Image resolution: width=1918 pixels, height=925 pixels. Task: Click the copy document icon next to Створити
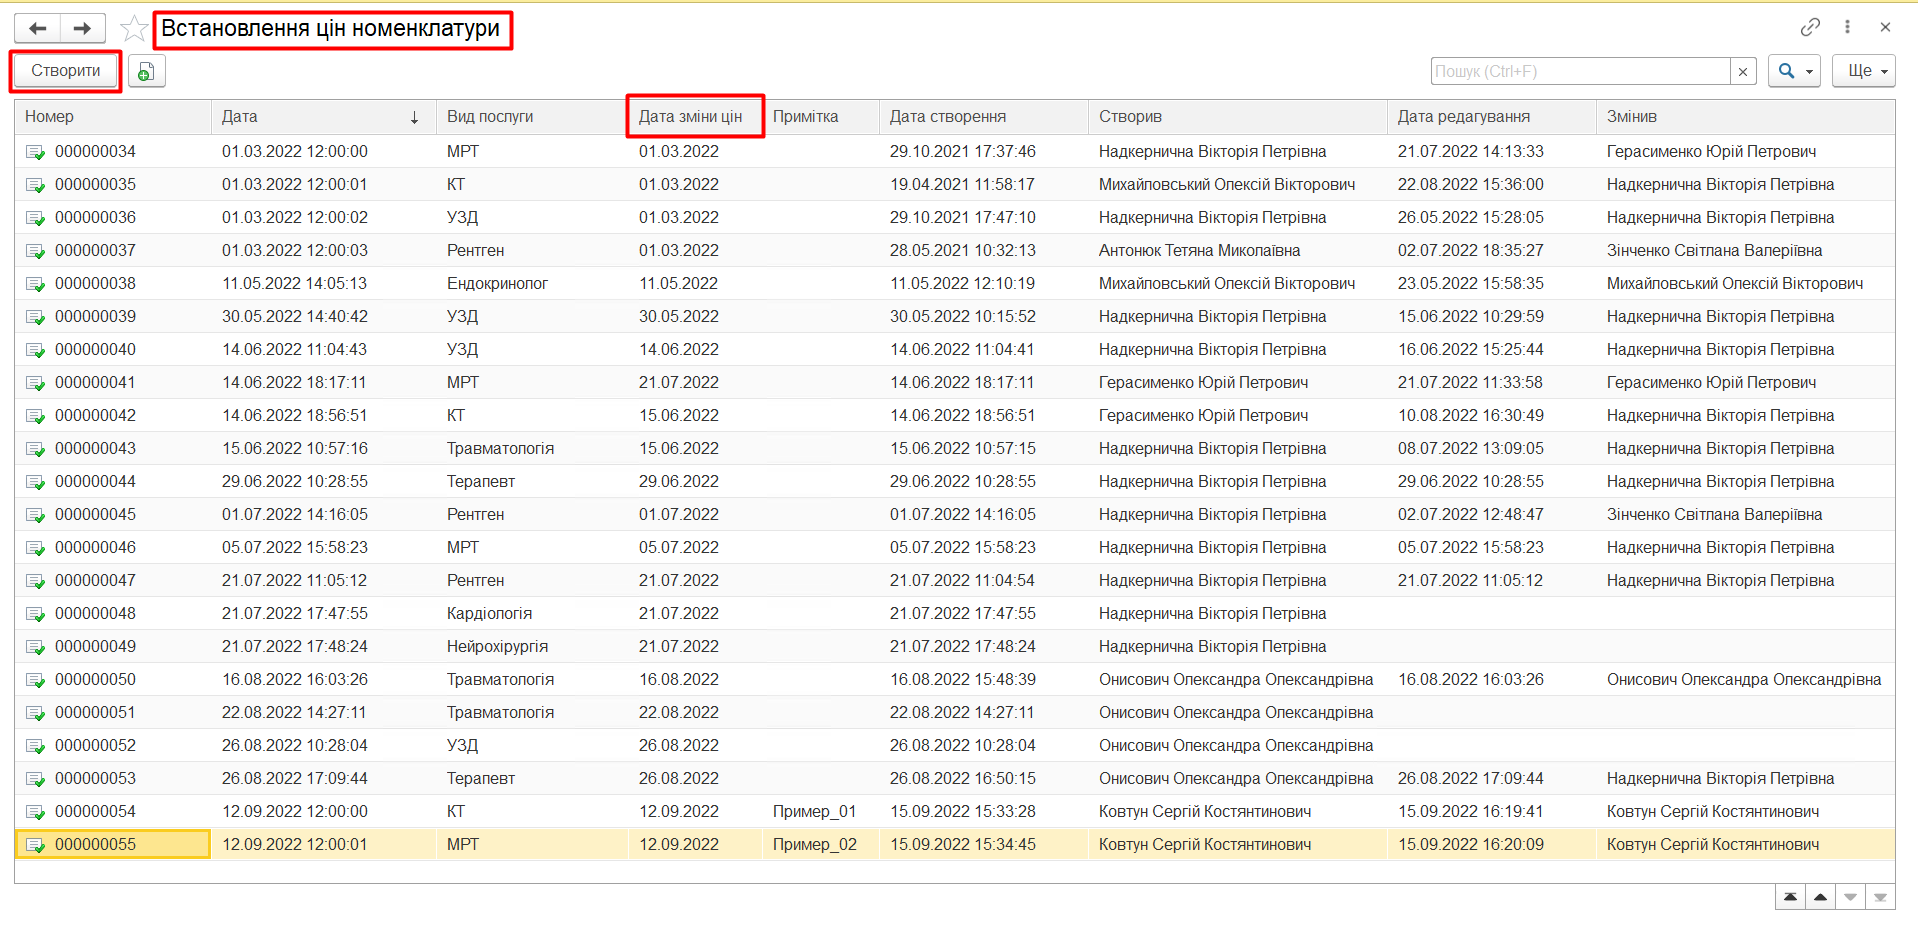click(x=146, y=71)
